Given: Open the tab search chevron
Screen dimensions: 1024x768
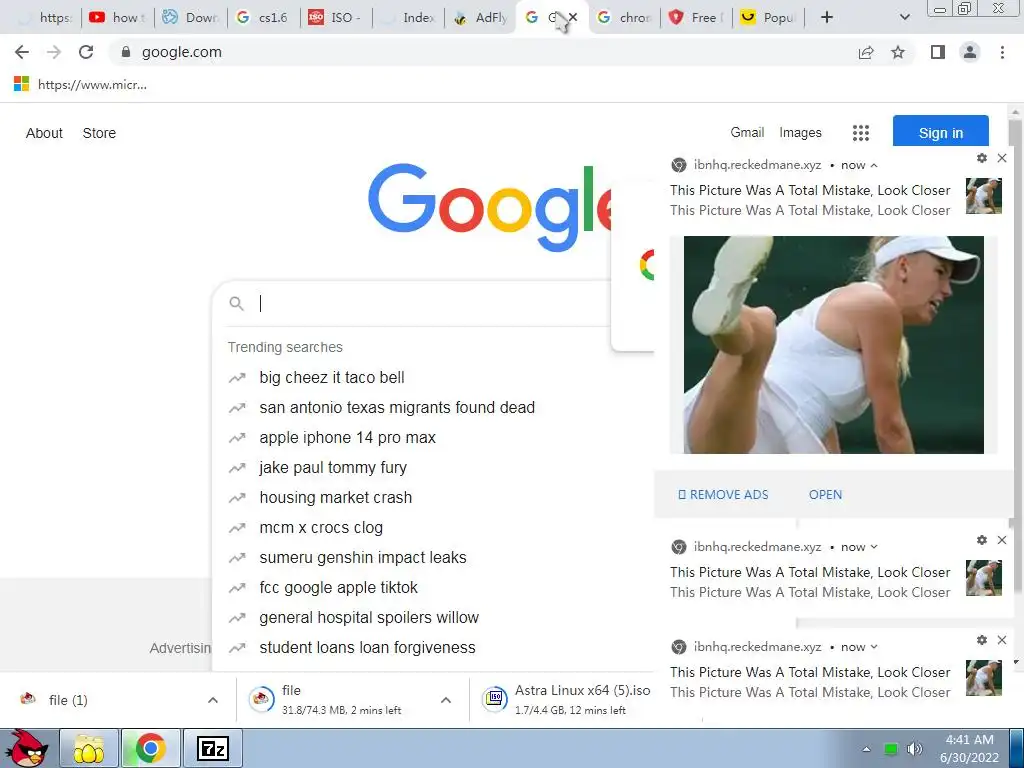Looking at the screenshot, I should (904, 18).
